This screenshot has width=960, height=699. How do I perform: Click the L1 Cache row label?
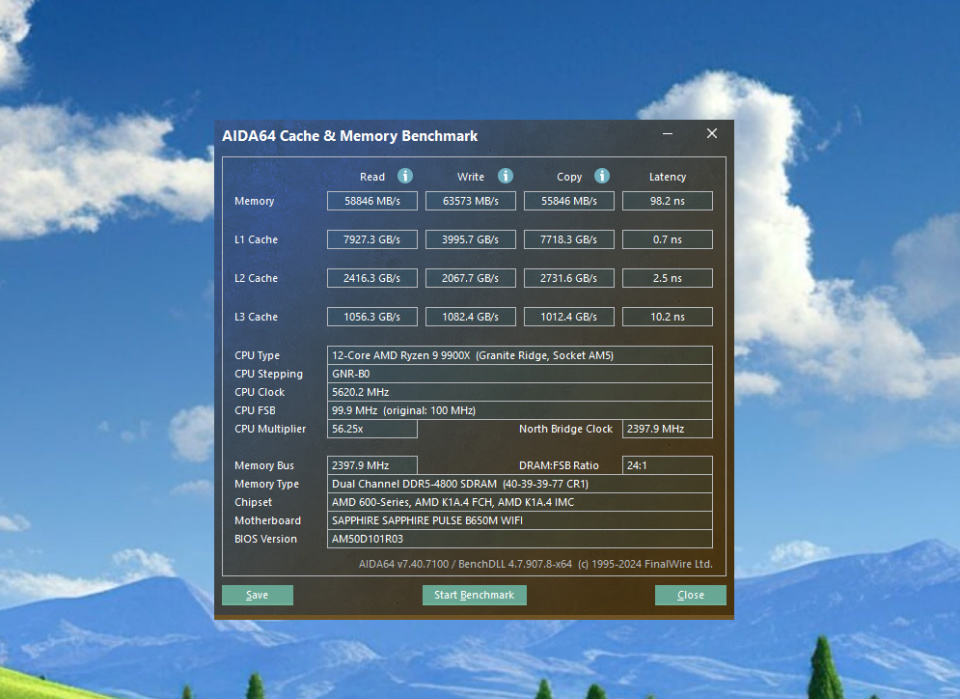256,239
